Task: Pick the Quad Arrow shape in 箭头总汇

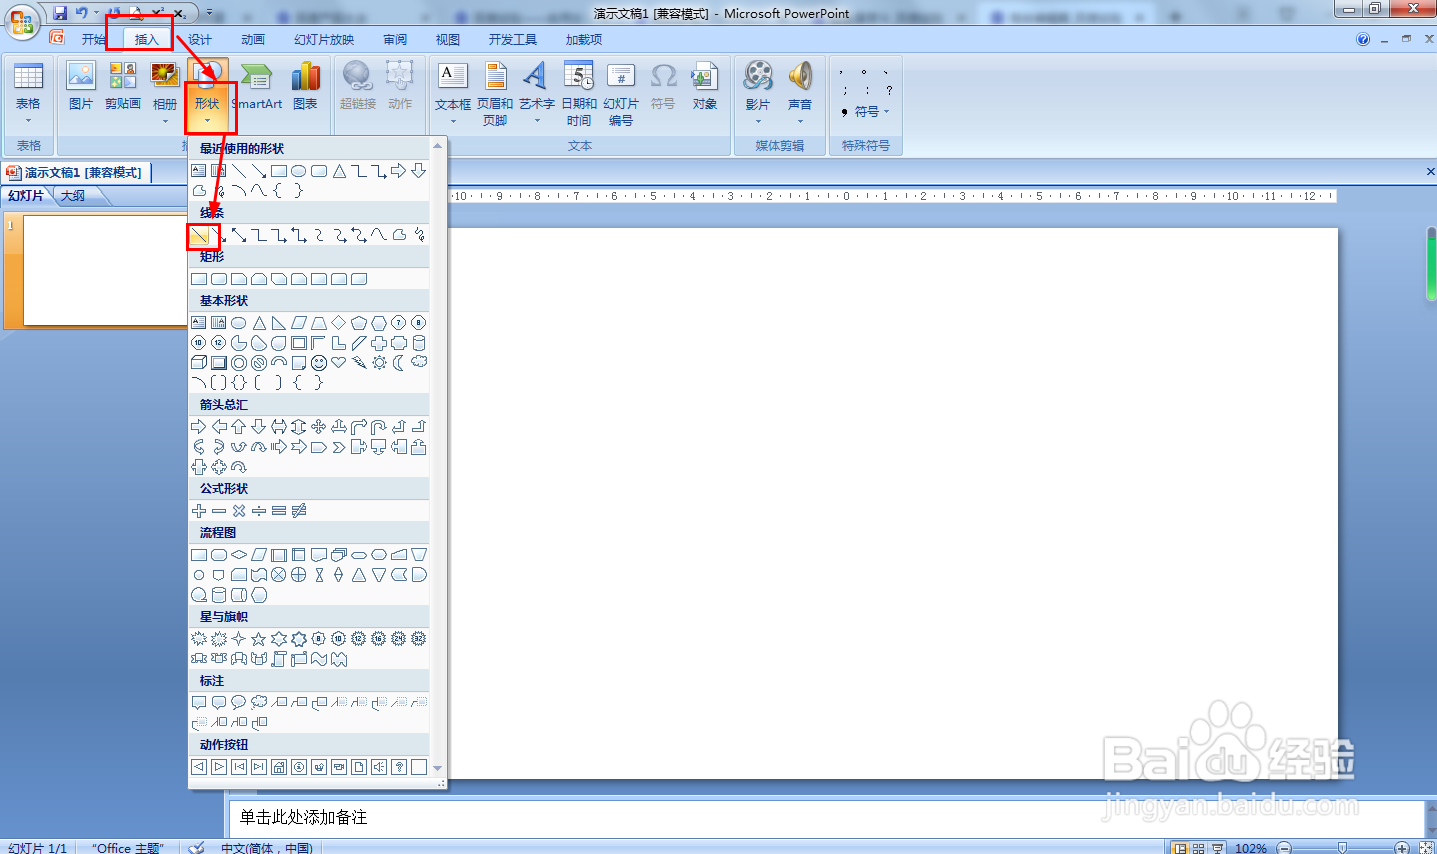Action: (x=319, y=427)
